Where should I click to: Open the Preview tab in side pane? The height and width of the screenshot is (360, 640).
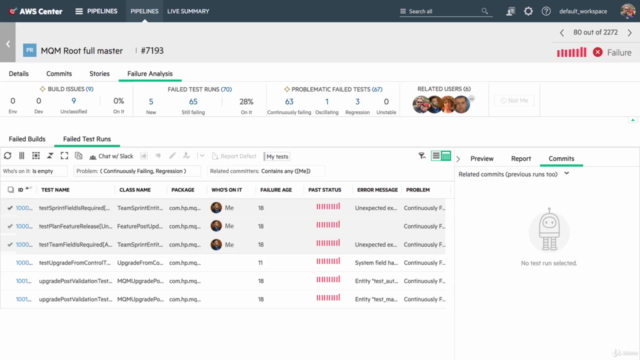482,158
